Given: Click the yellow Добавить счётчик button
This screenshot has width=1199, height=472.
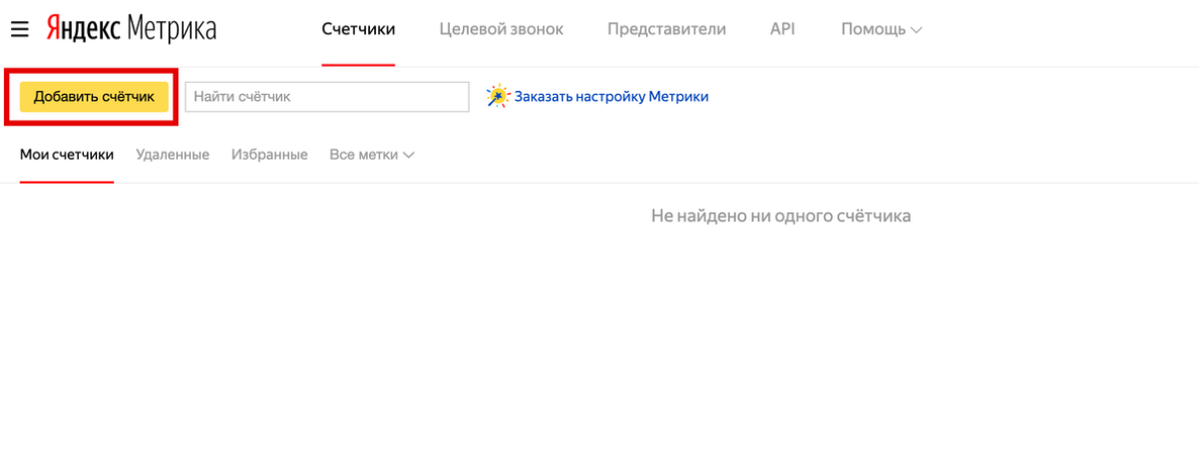Looking at the screenshot, I should (x=94, y=97).
